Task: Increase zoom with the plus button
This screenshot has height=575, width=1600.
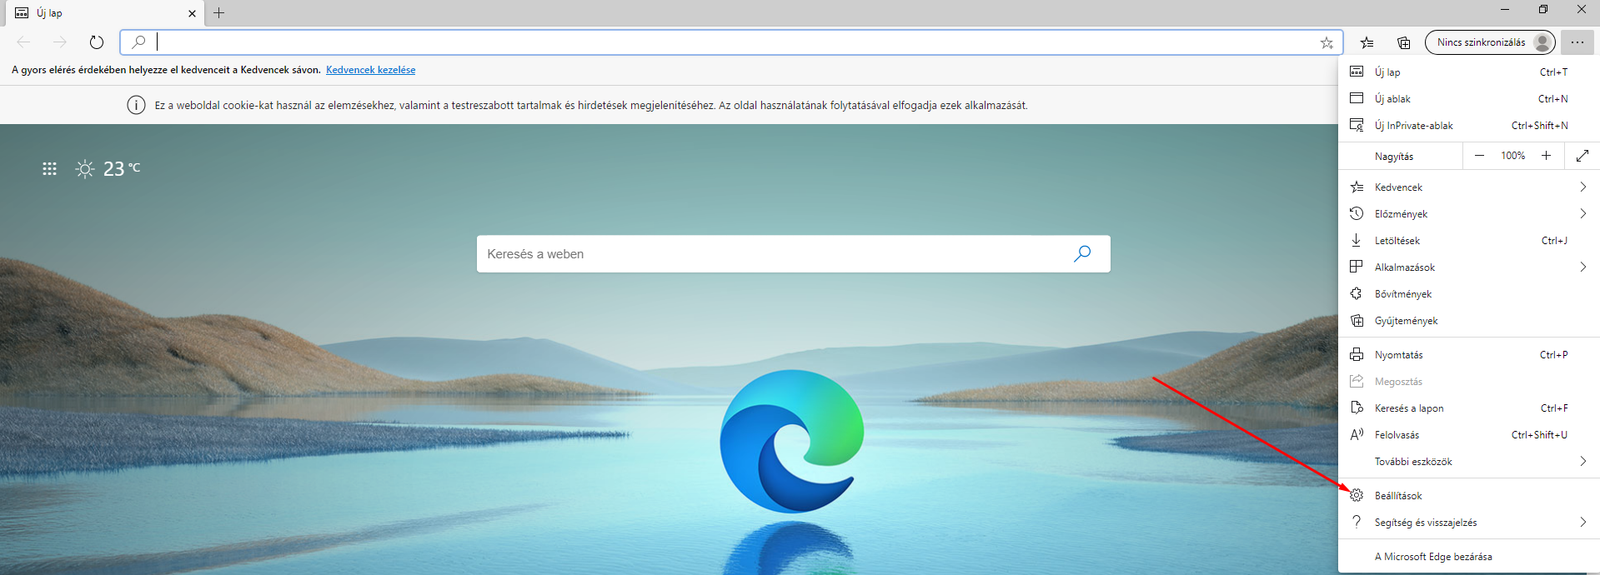Action: 1546,156
